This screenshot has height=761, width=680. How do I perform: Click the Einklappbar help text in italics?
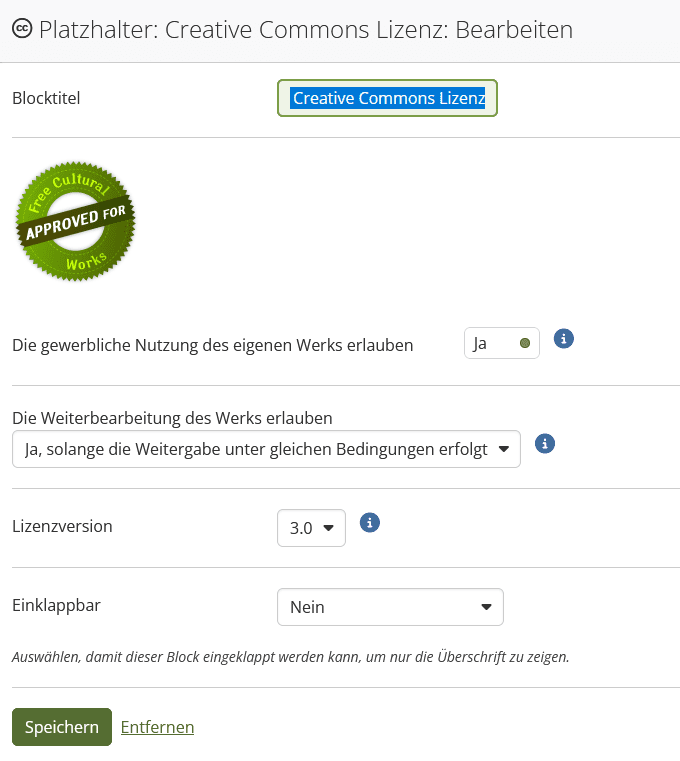click(x=290, y=657)
